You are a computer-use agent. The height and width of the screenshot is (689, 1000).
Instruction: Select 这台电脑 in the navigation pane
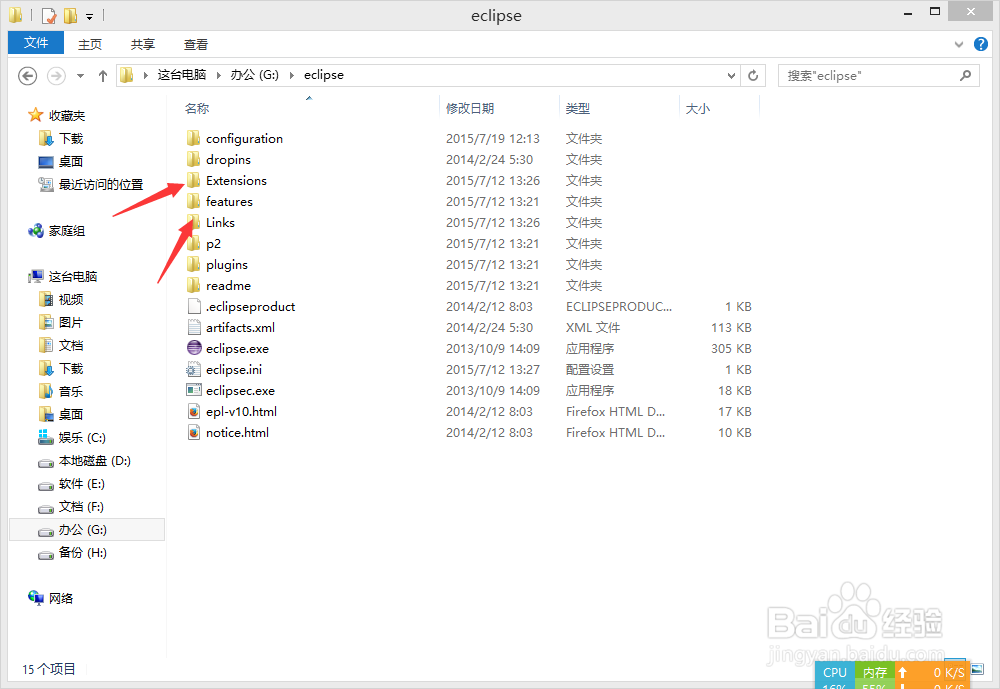(73, 276)
